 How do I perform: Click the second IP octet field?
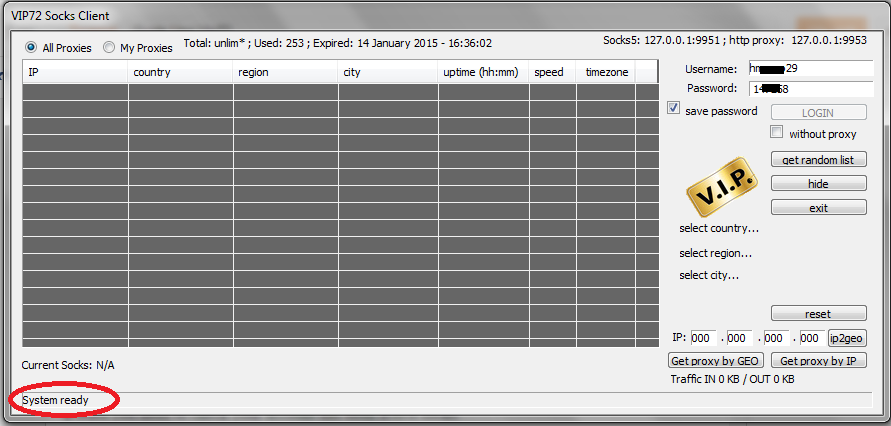[739, 339]
